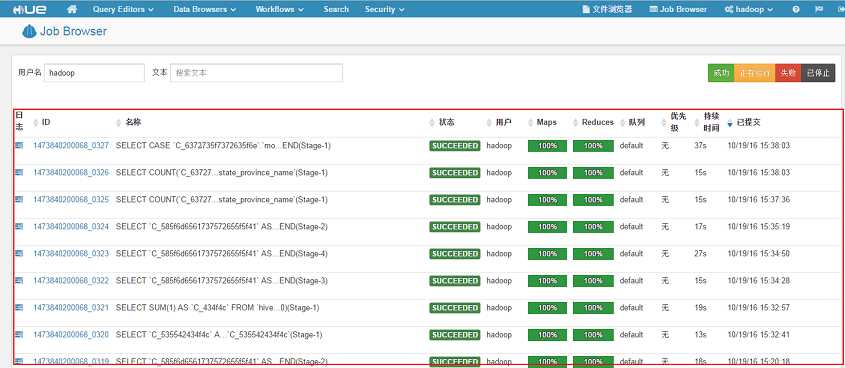The height and width of the screenshot is (368, 845).
Task: Click SUCCEEDED badge for job 0322
Action: point(455,281)
